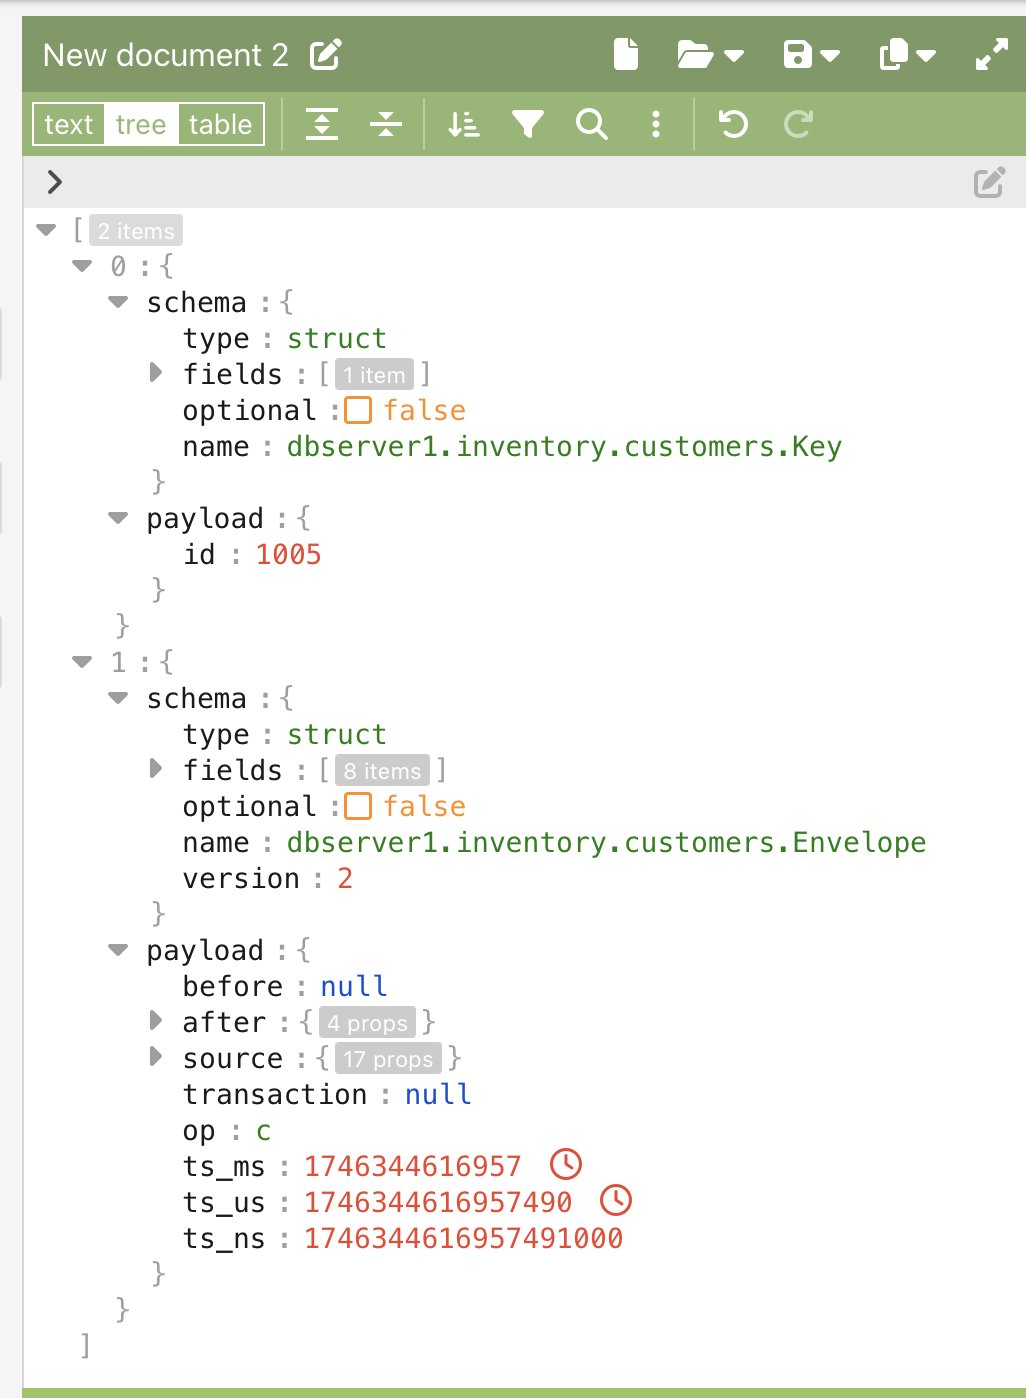
Task: Open the folder dropdown menu
Action: pyautogui.click(x=710, y=55)
